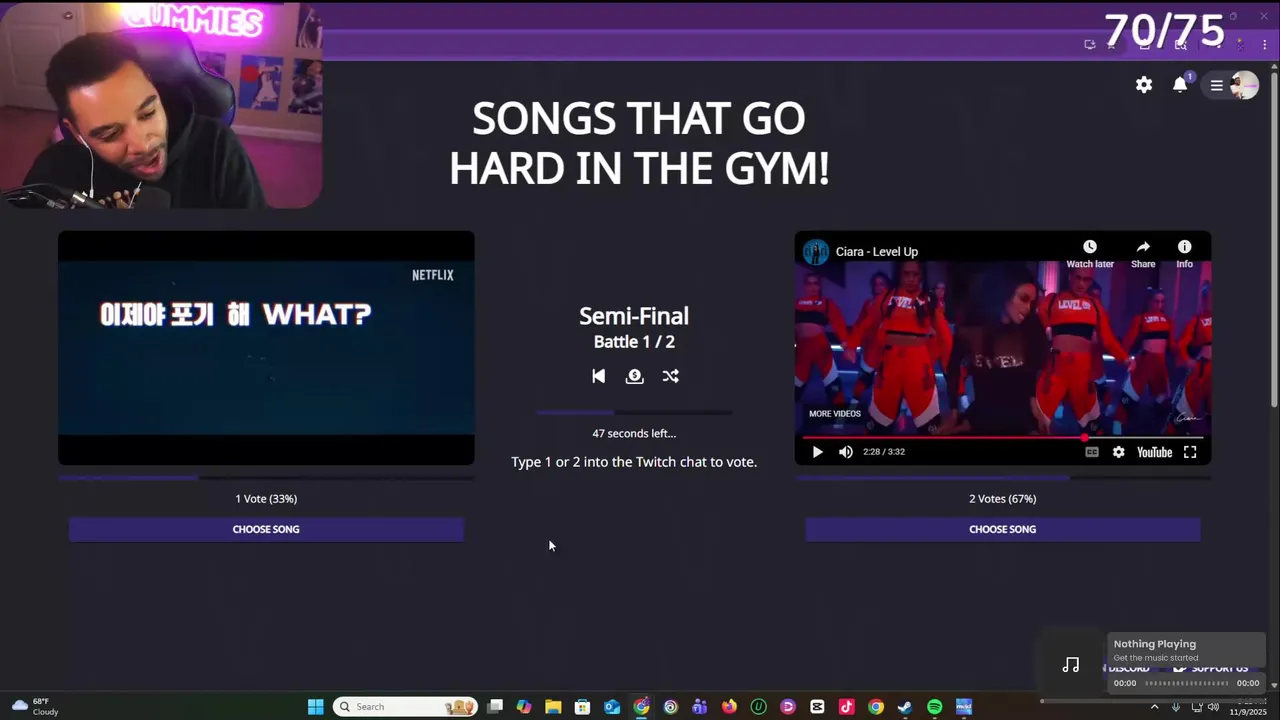
Task: Click the shuffle icon under Battle 1 / 2
Action: click(671, 376)
